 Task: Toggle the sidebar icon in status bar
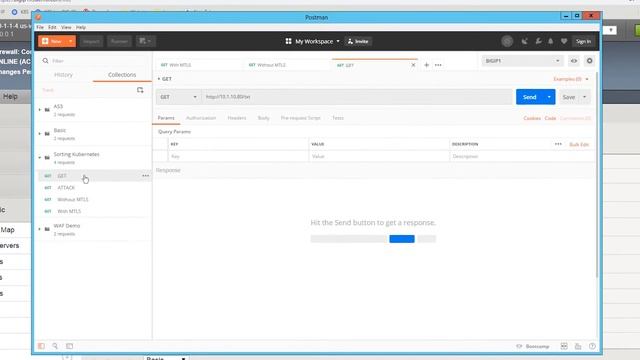point(41,346)
